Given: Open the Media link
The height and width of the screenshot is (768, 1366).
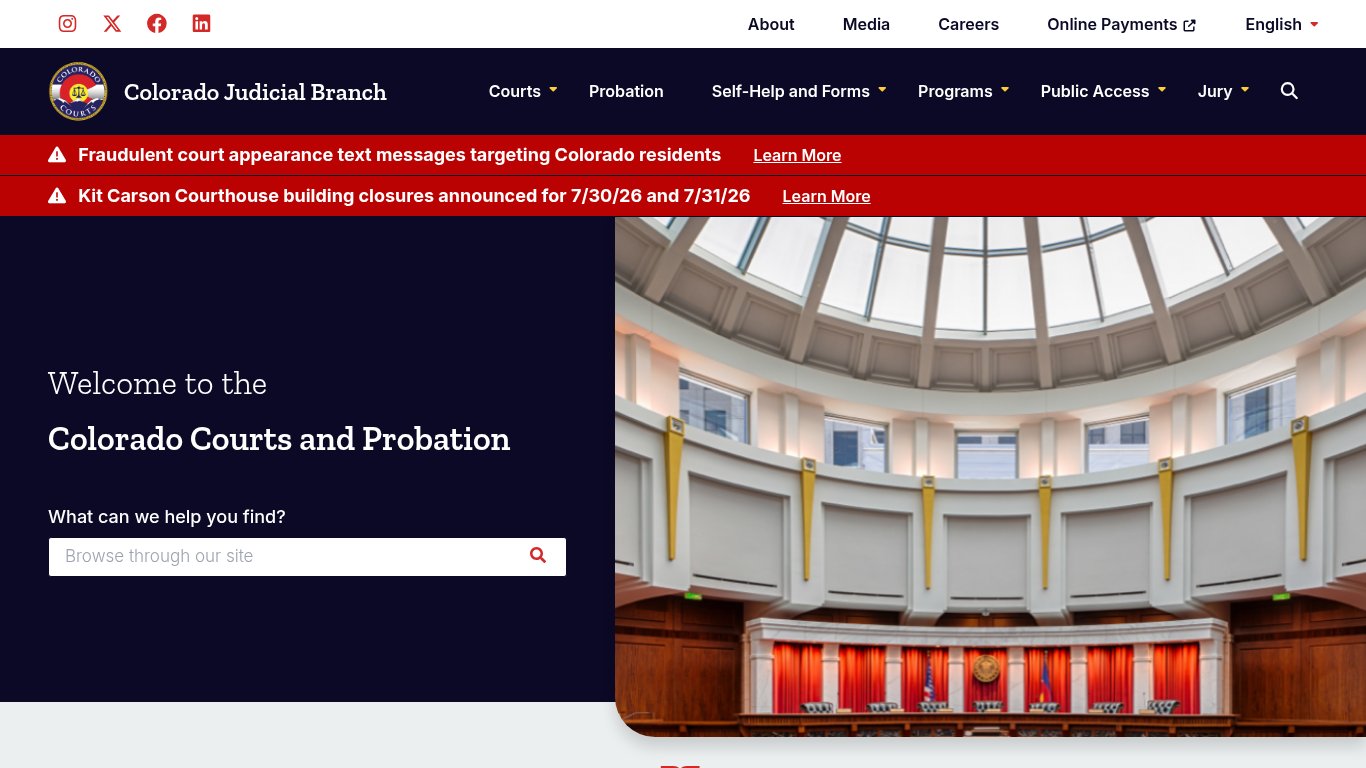Looking at the screenshot, I should pyautogui.click(x=866, y=24).
